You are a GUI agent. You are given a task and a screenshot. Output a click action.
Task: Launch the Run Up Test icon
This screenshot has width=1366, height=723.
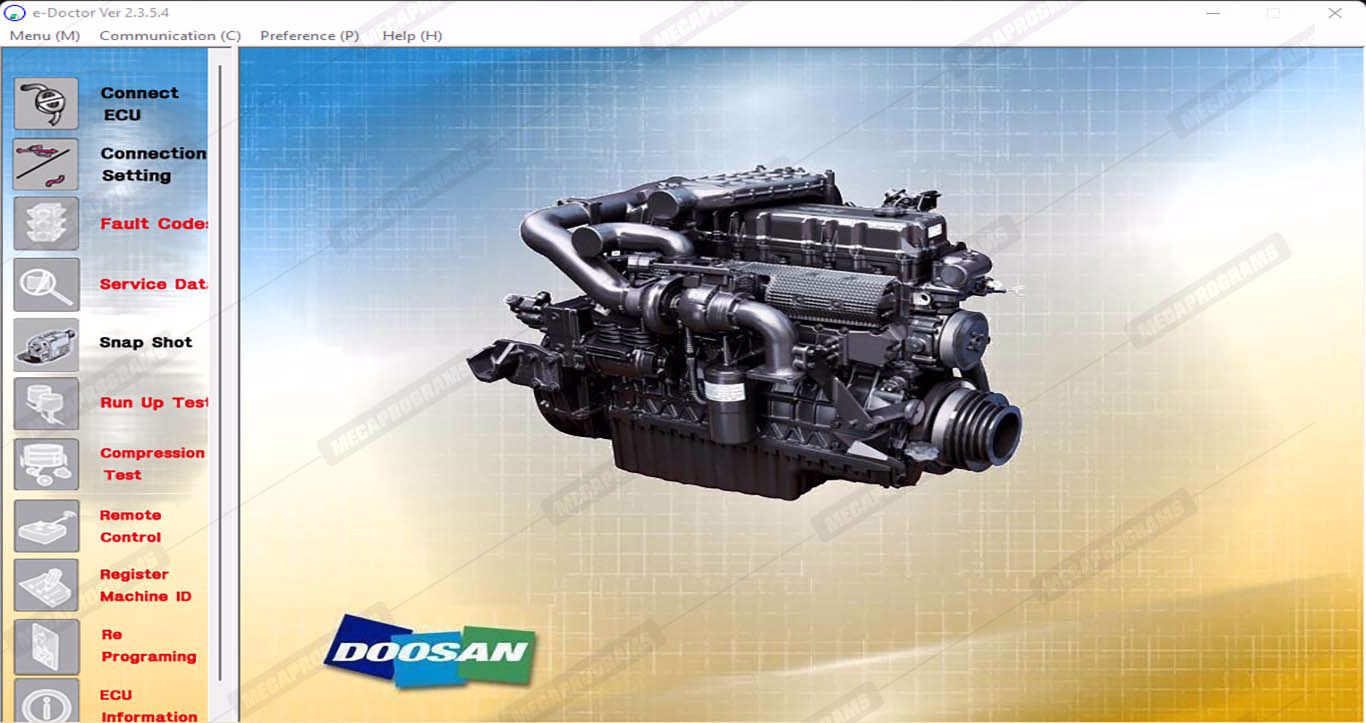tap(46, 404)
